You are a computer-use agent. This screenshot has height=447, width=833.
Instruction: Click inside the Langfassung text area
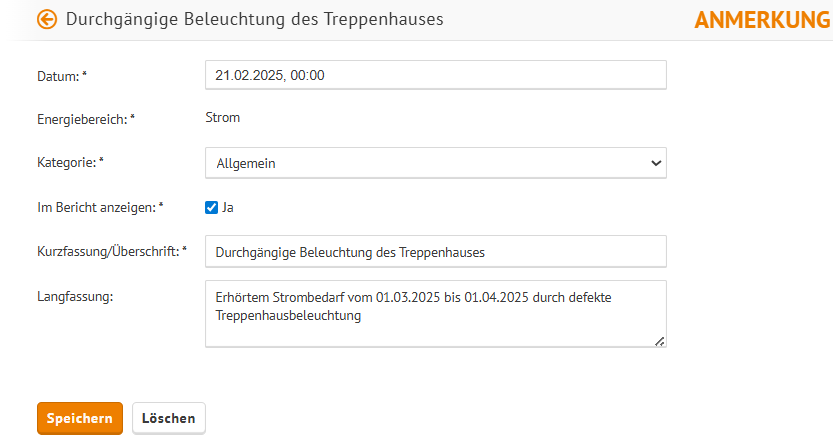[x=436, y=314]
